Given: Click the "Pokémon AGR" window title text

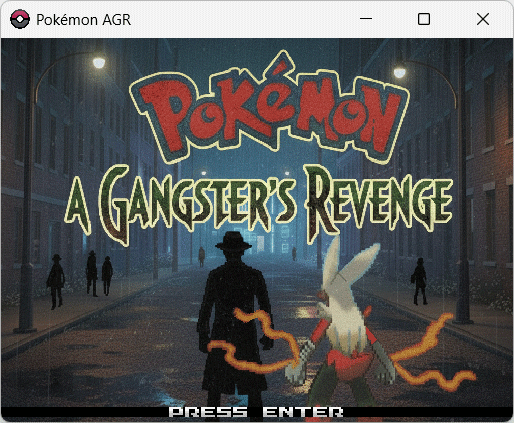Looking at the screenshot, I should 83,20.
